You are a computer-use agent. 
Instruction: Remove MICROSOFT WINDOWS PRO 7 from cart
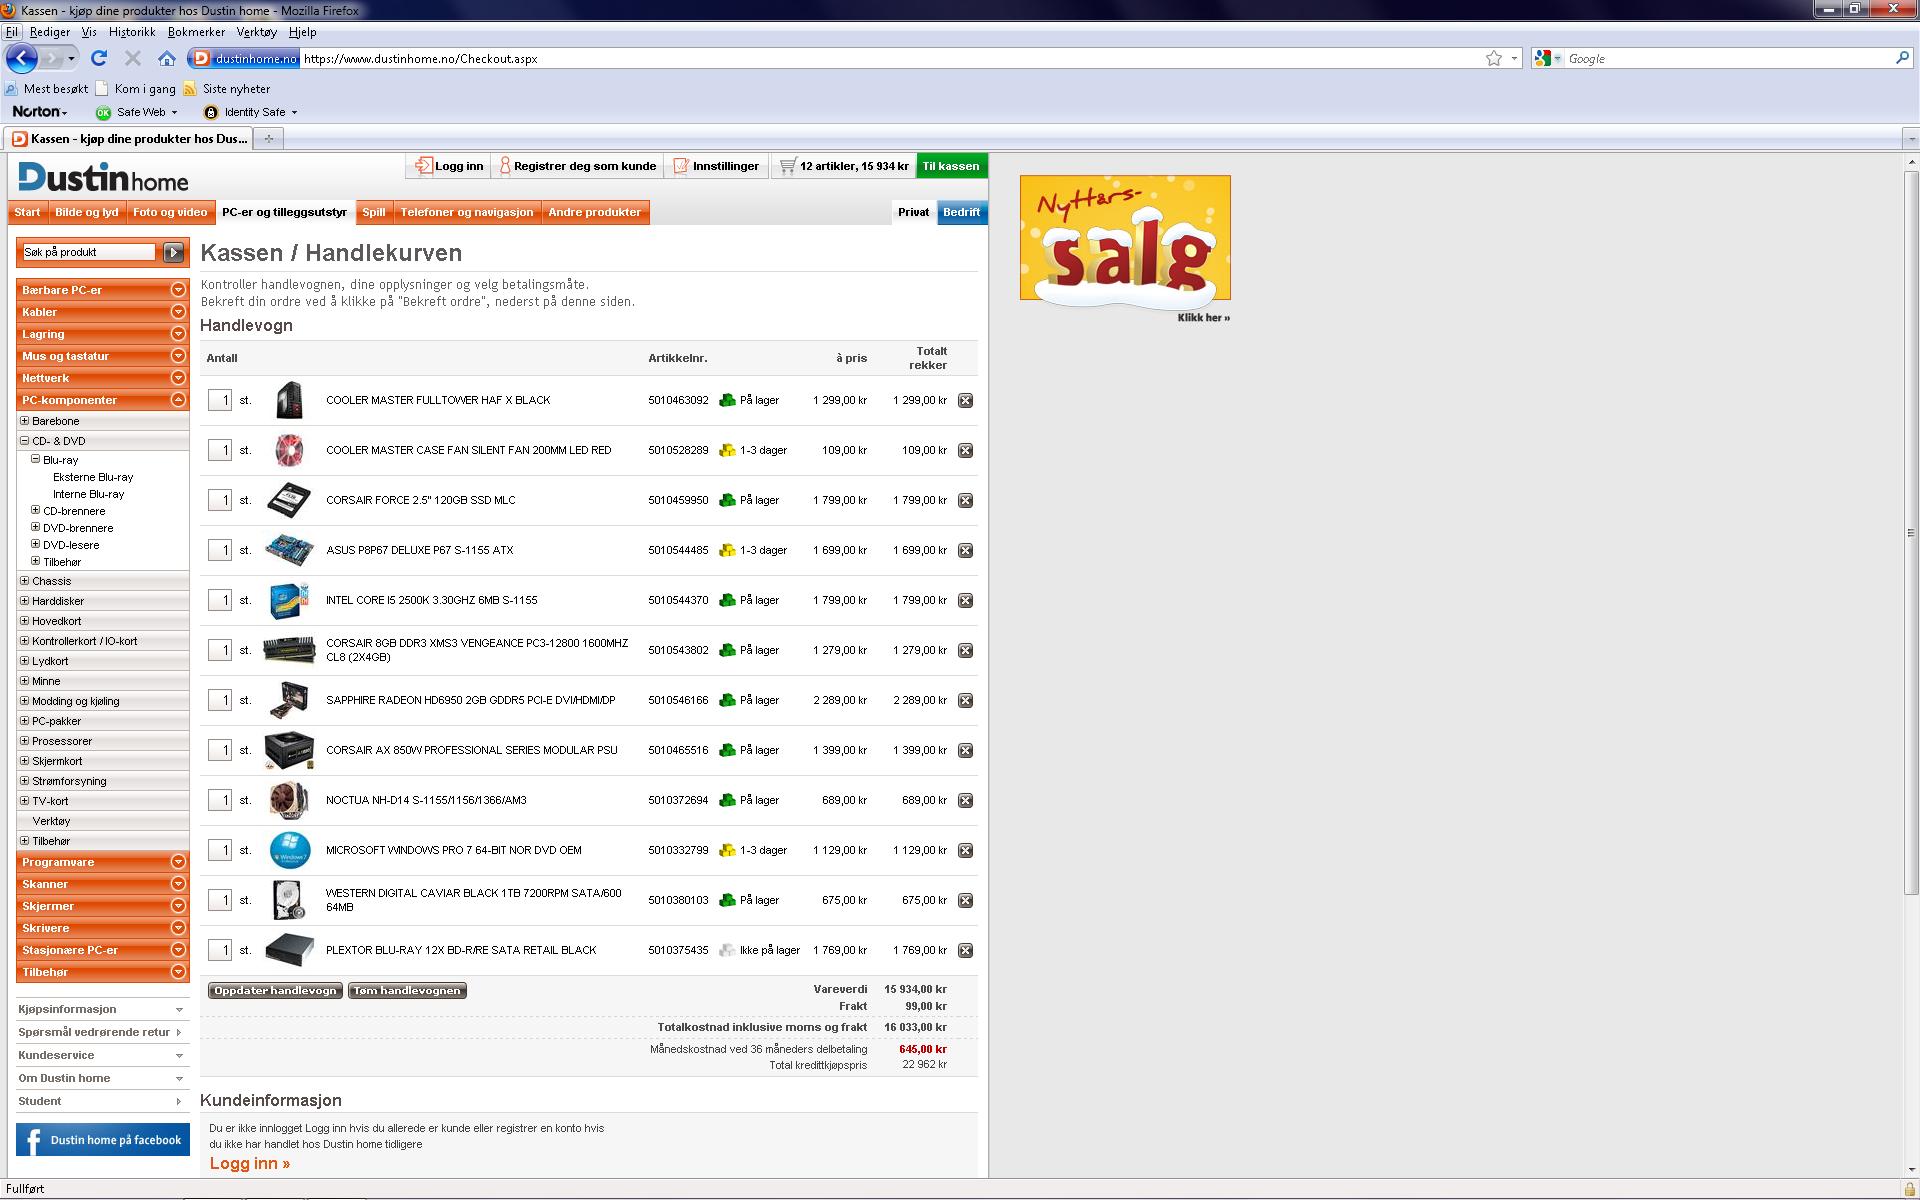click(x=965, y=850)
